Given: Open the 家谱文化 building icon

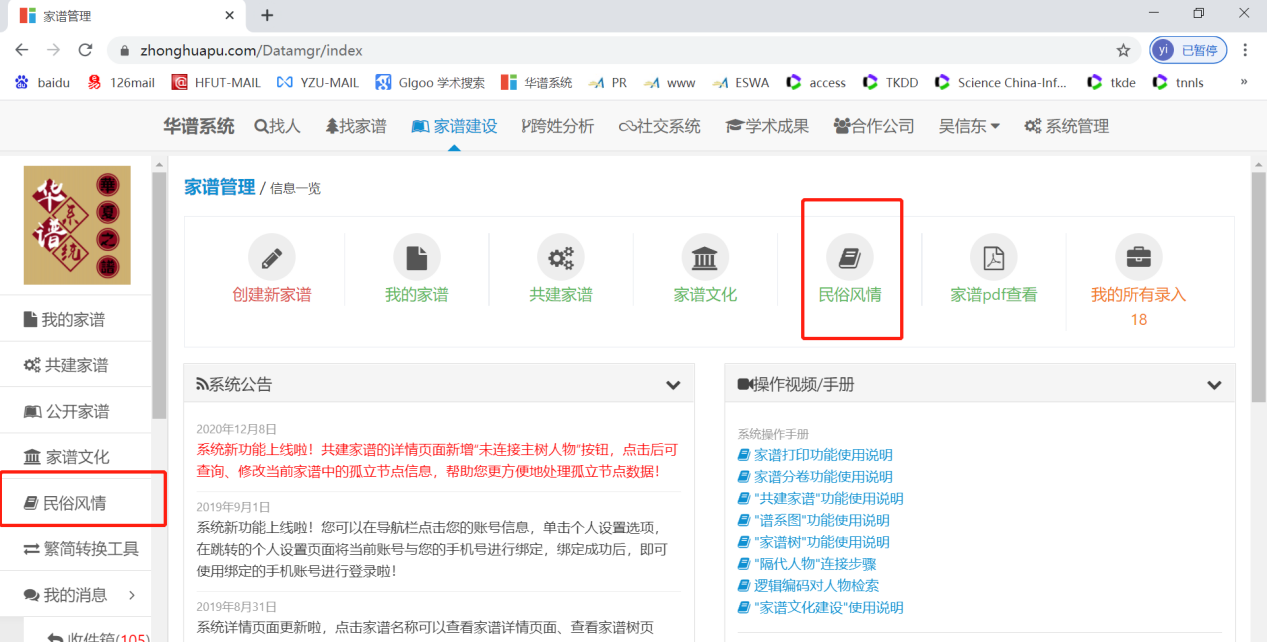Looking at the screenshot, I should 705,258.
